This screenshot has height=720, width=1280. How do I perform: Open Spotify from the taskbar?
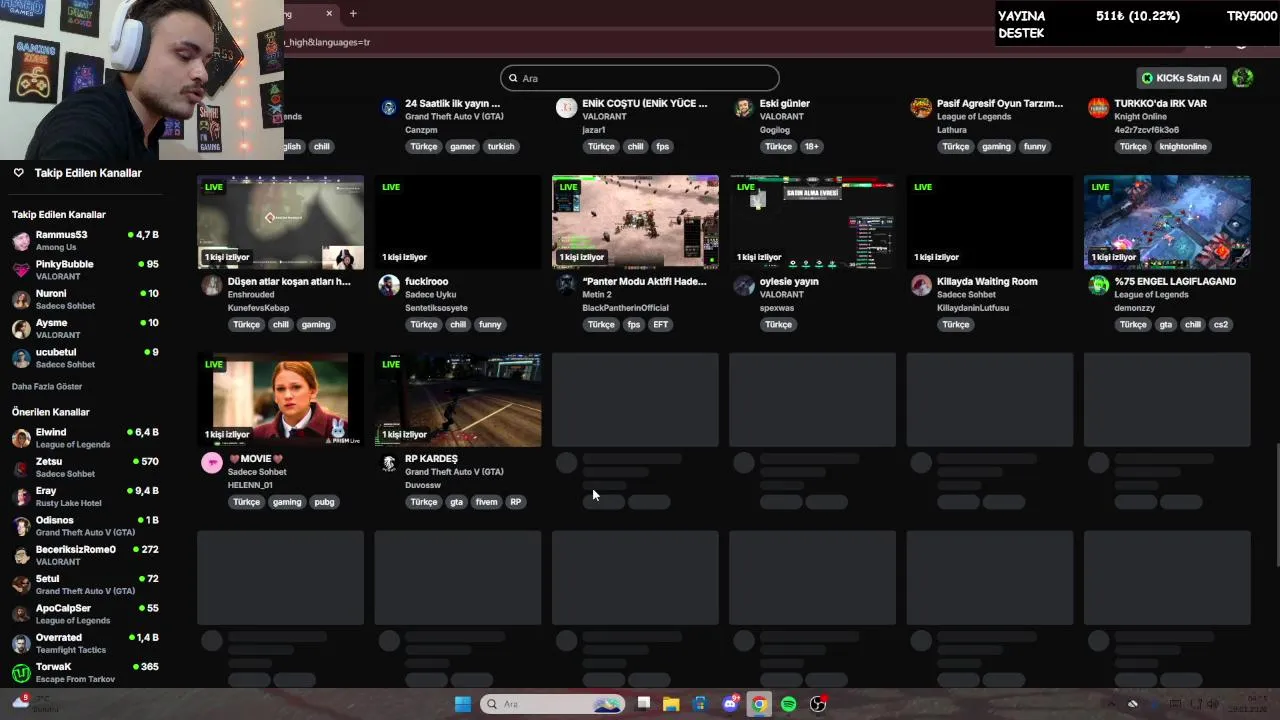coord(788,704)
